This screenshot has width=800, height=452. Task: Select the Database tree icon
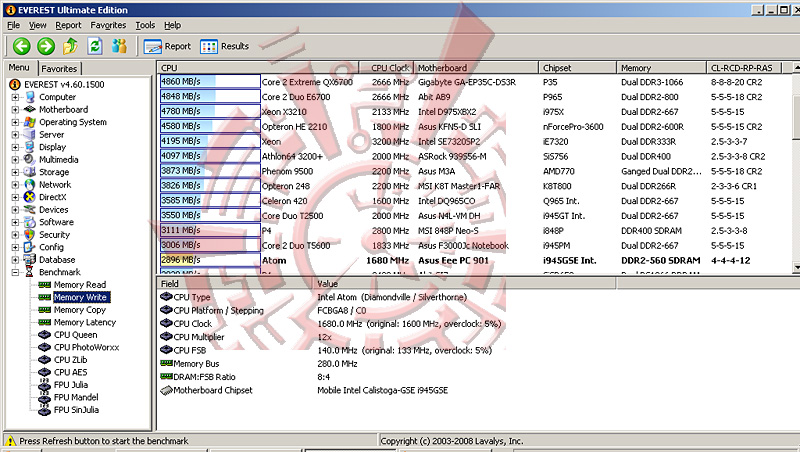click(x=30, y=260)
